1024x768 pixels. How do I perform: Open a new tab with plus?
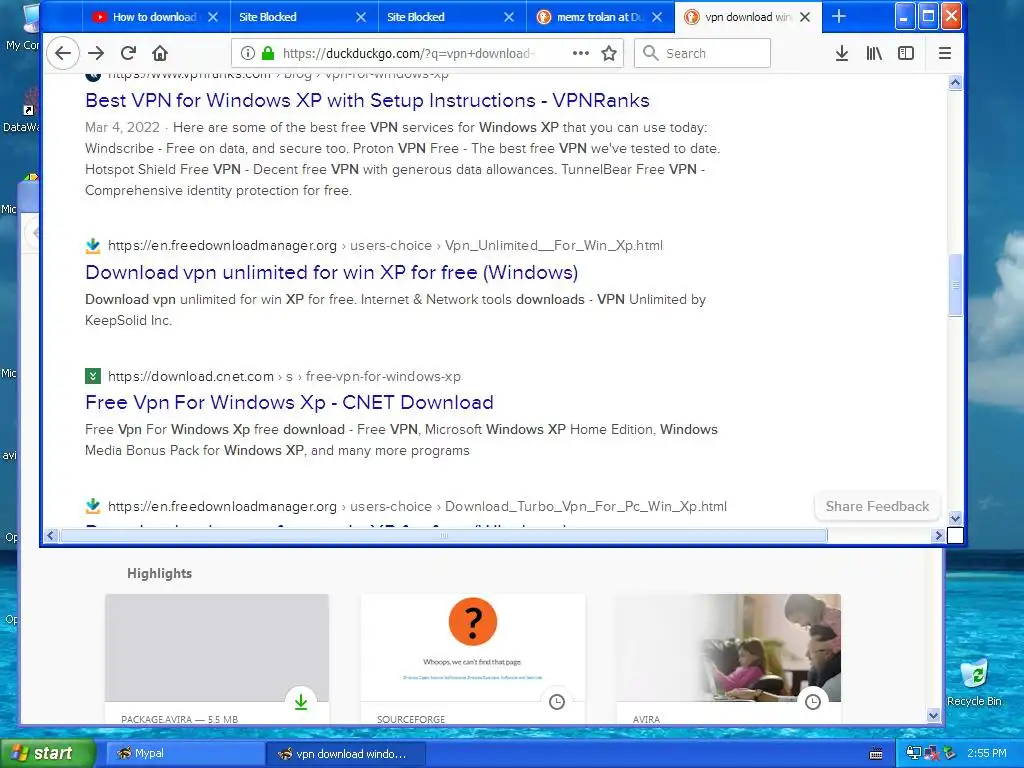point(839,17)
